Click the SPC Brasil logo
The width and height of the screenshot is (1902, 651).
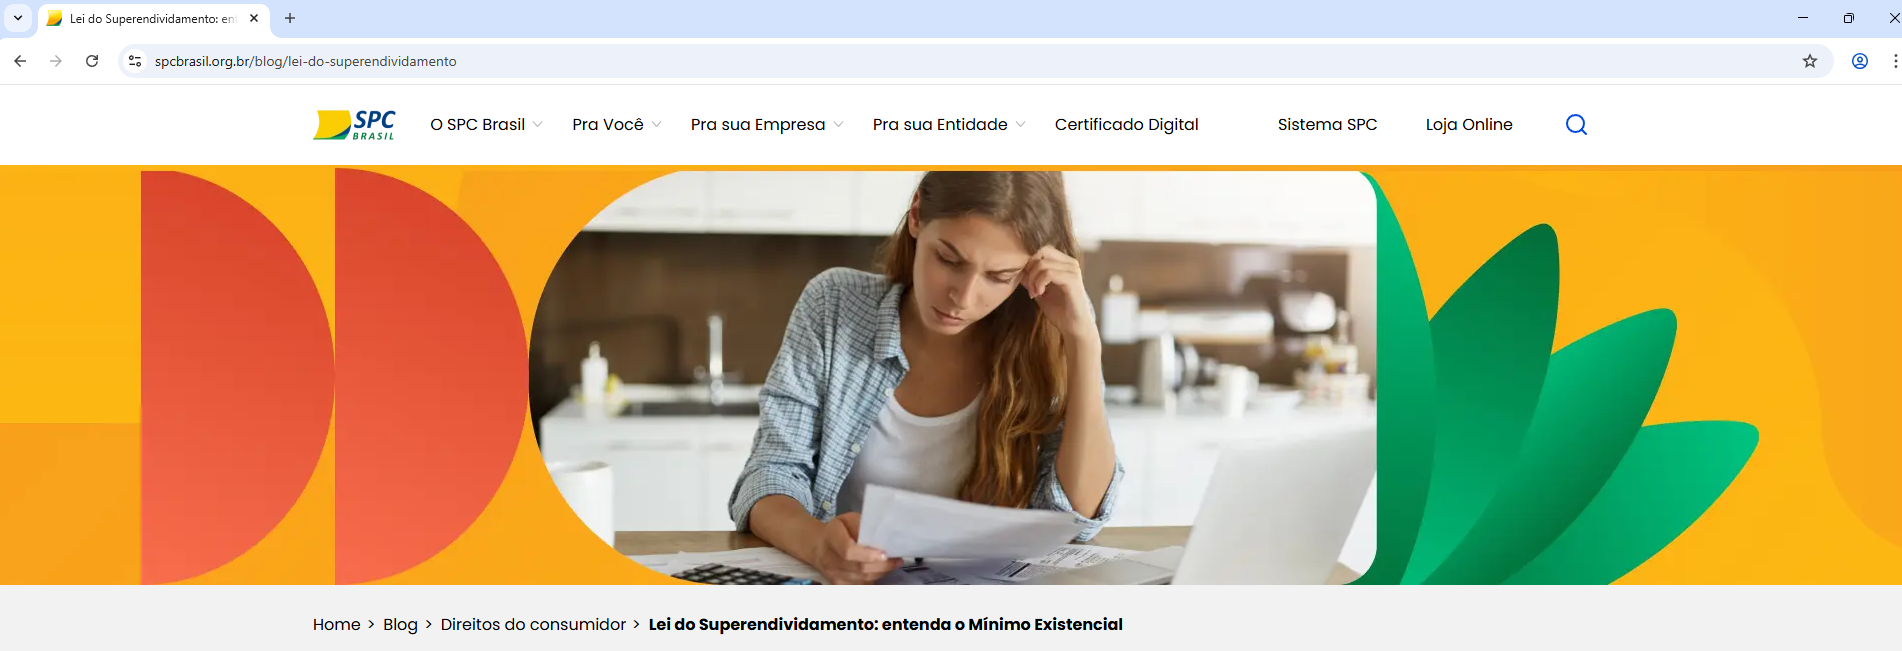point(354,125)
